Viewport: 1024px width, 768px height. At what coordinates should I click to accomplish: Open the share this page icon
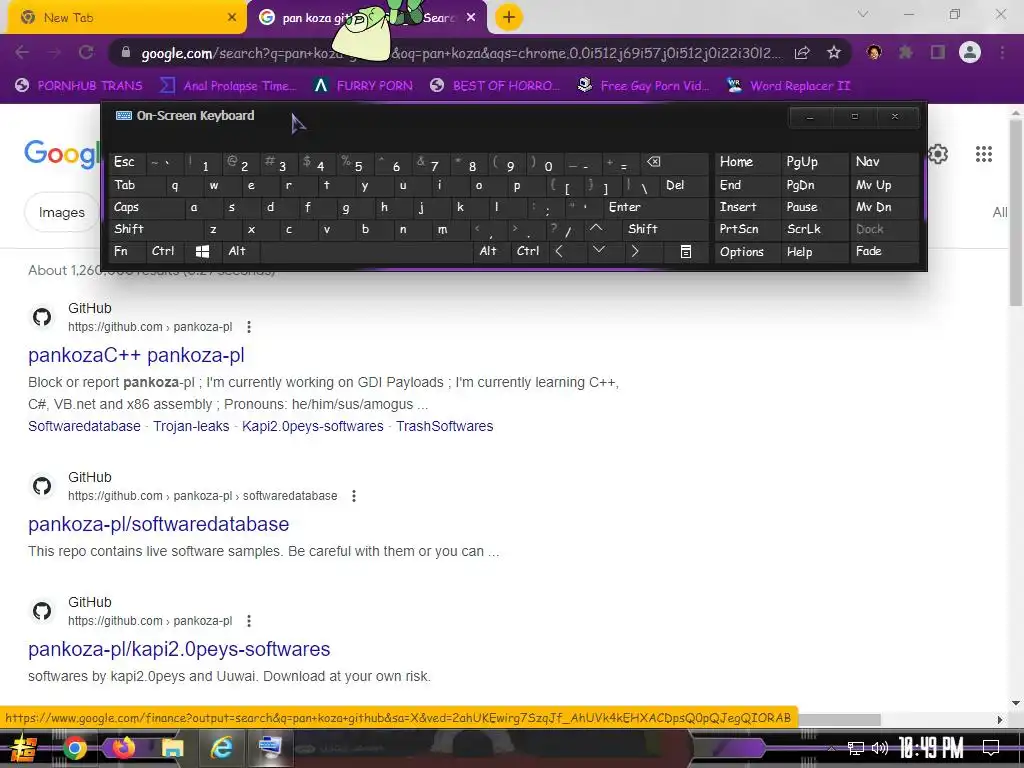click(802, 53)
